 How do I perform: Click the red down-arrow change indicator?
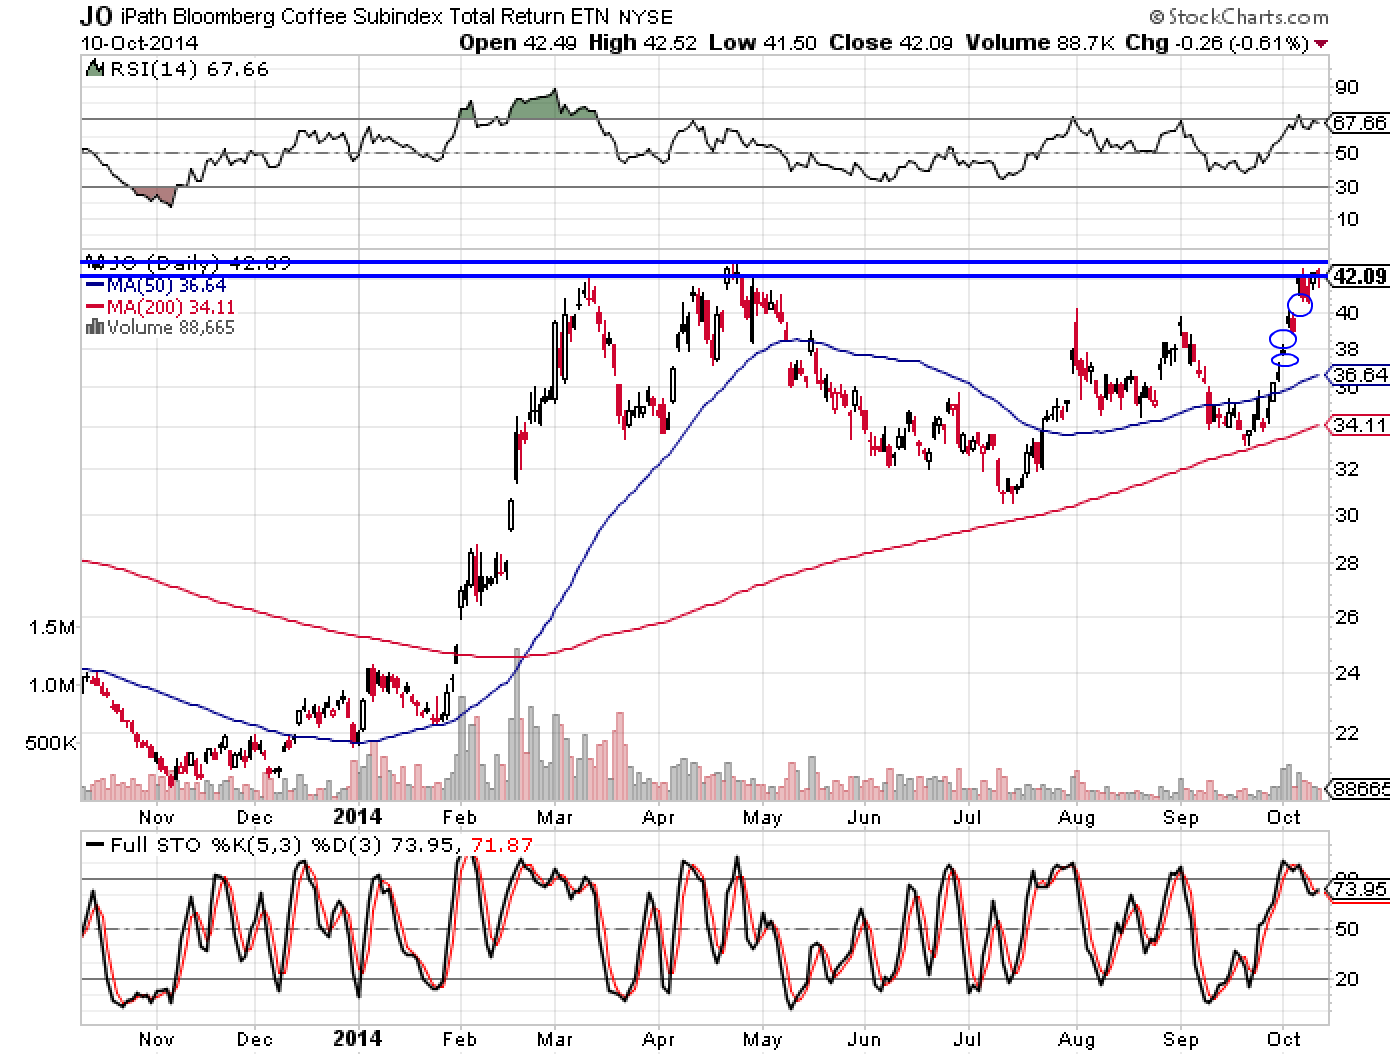coord(1322,44)
